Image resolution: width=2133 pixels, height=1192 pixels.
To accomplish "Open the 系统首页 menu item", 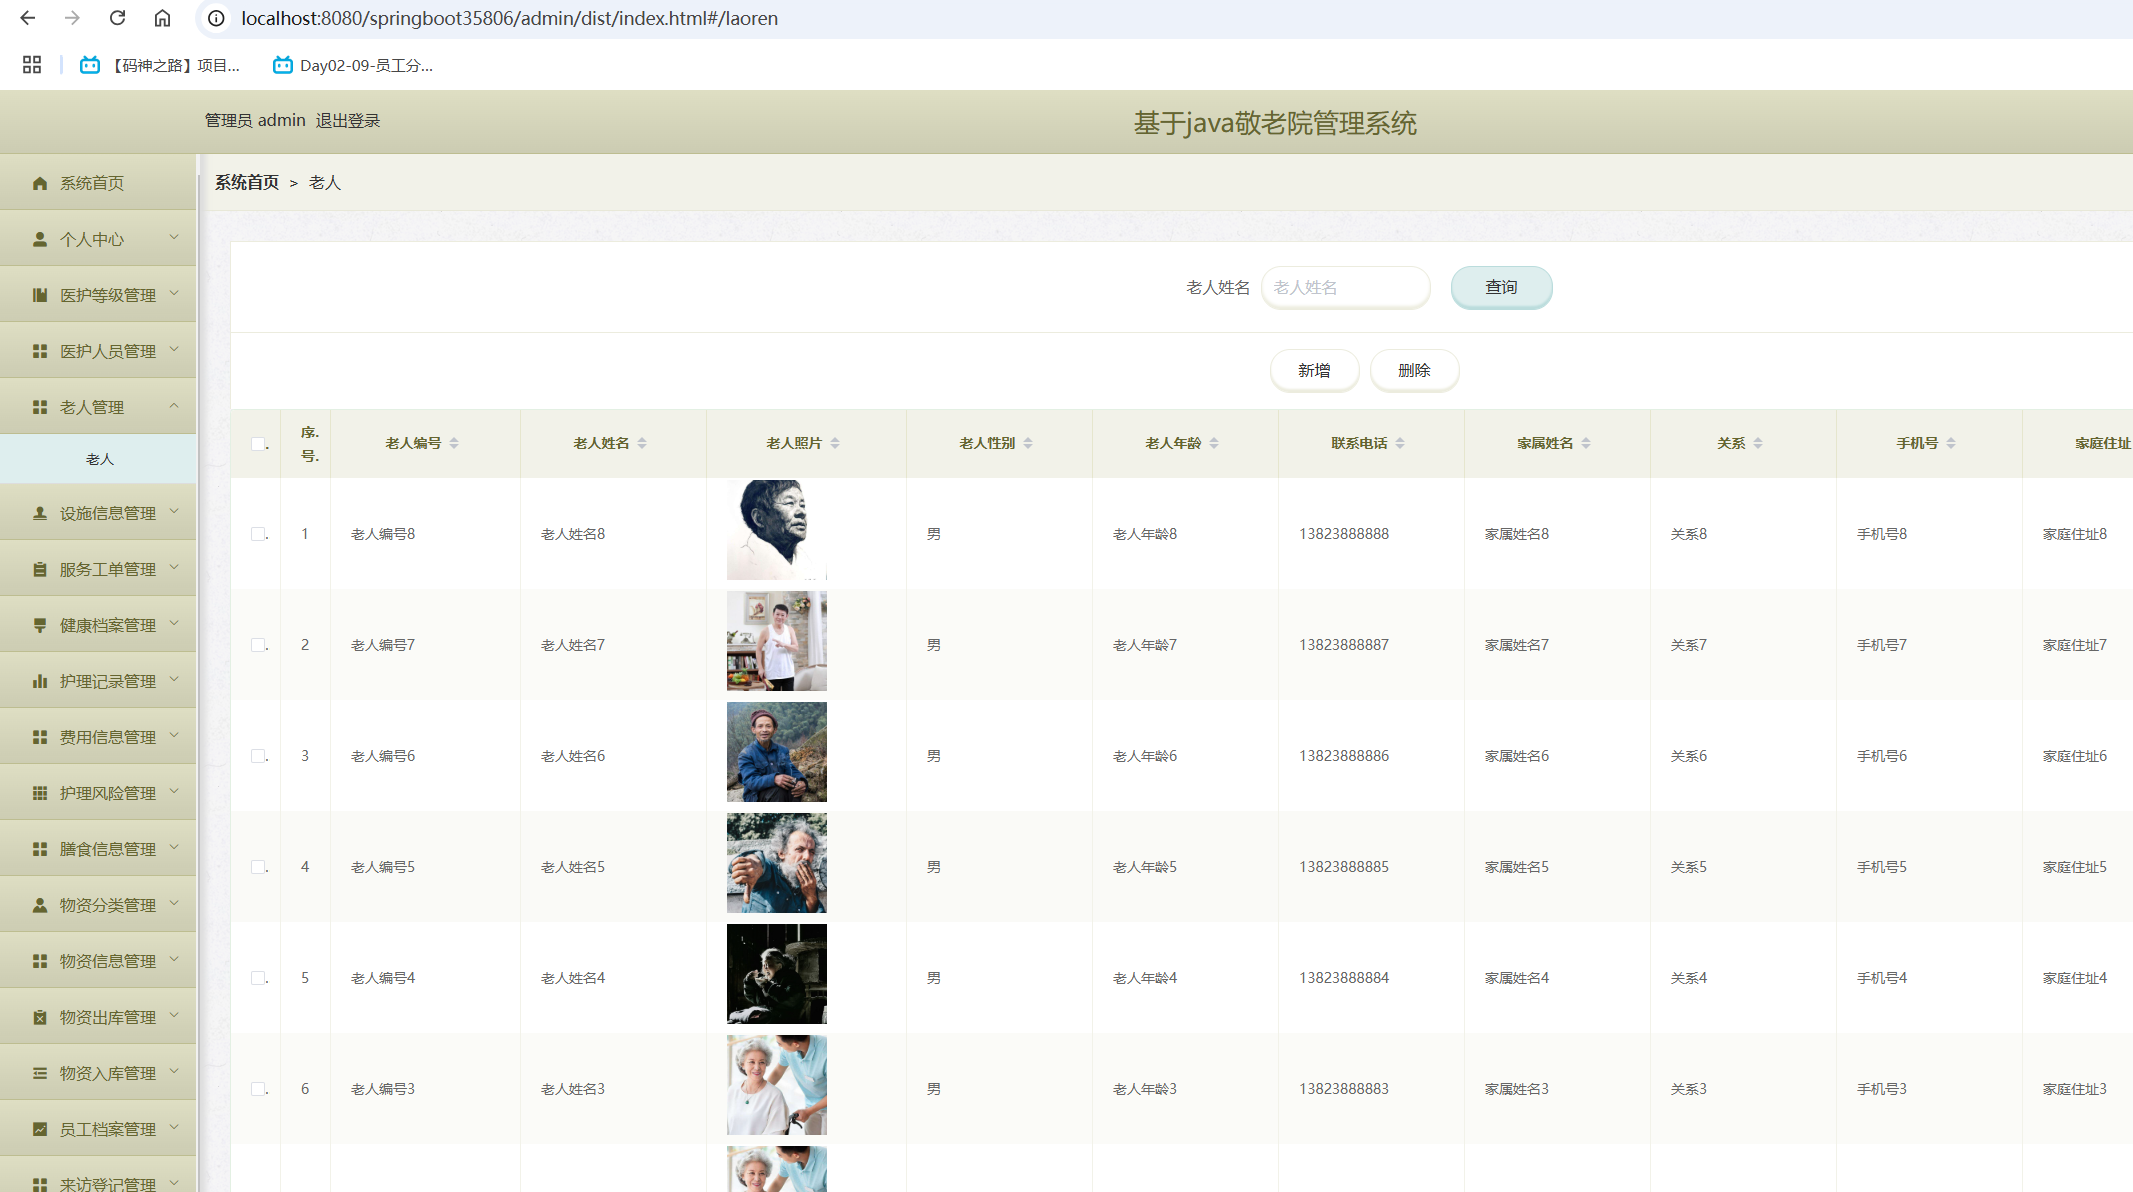I will point(98,183).
